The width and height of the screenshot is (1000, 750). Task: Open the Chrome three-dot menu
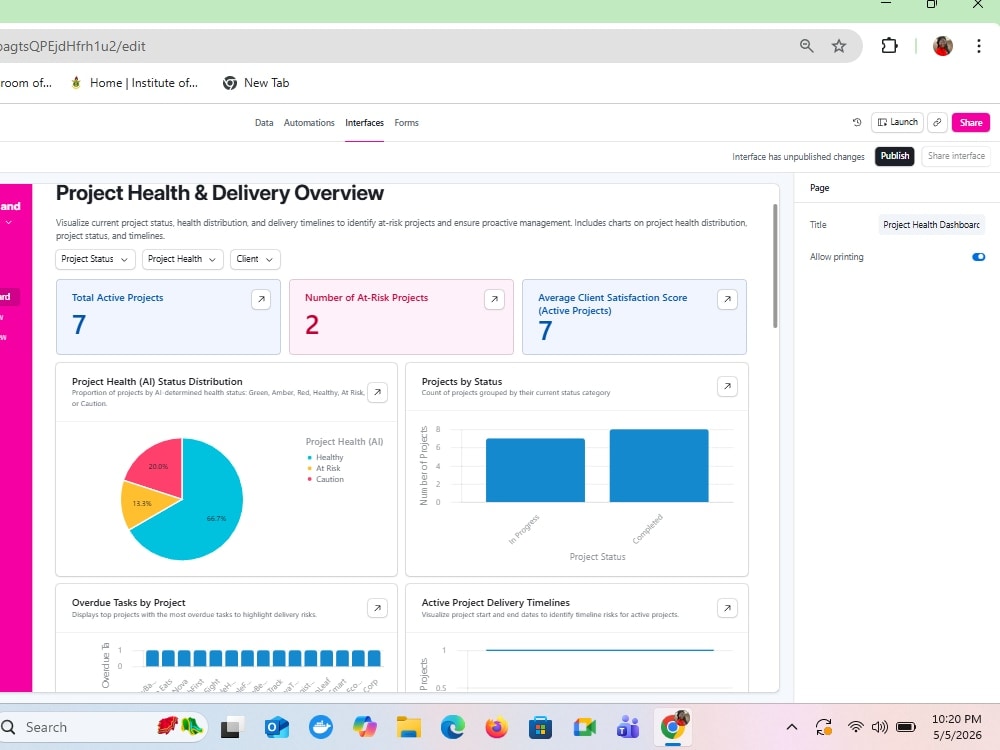pos(978,46)
